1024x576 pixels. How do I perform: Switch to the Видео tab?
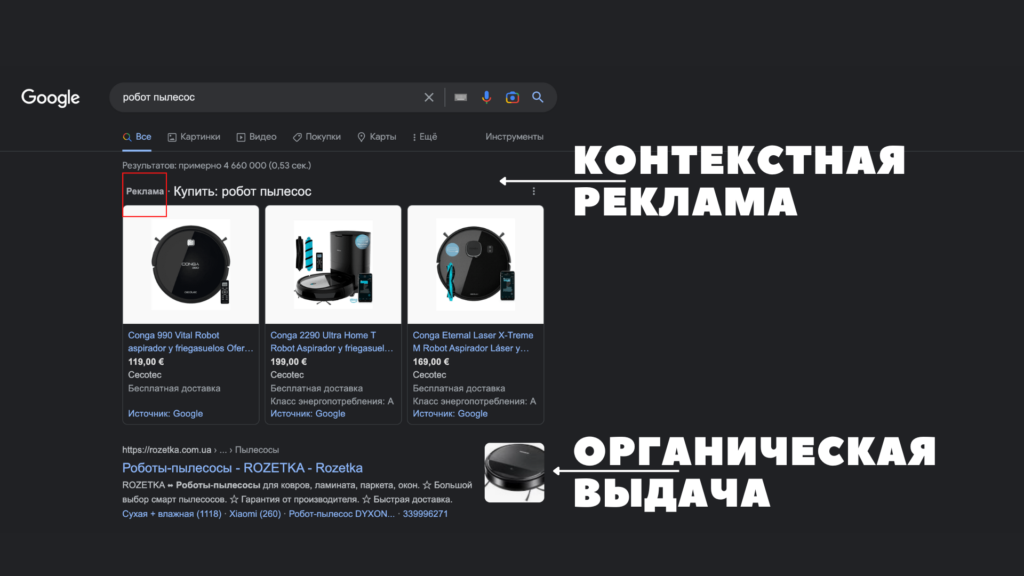click(257, 137)
